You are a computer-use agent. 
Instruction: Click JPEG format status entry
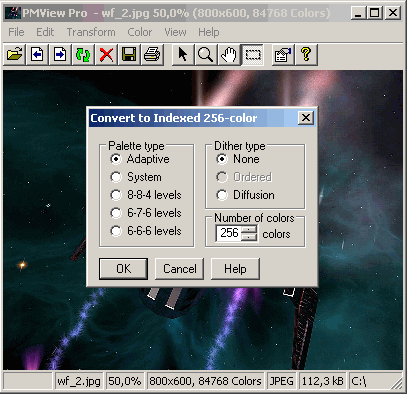[x=282, y=381]
